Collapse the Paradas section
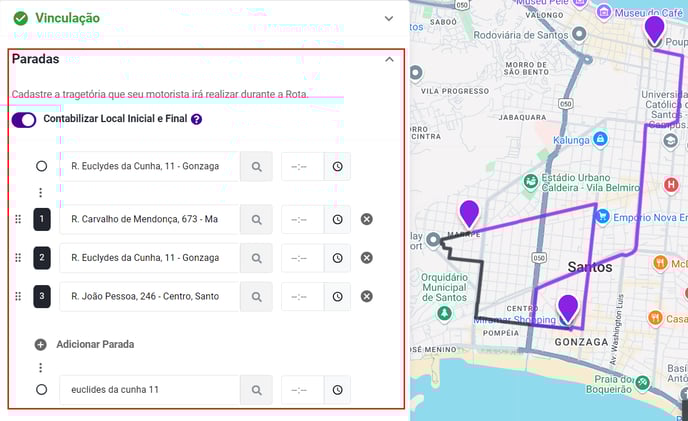Screen dimensions: 688x421 click(389, 59)
